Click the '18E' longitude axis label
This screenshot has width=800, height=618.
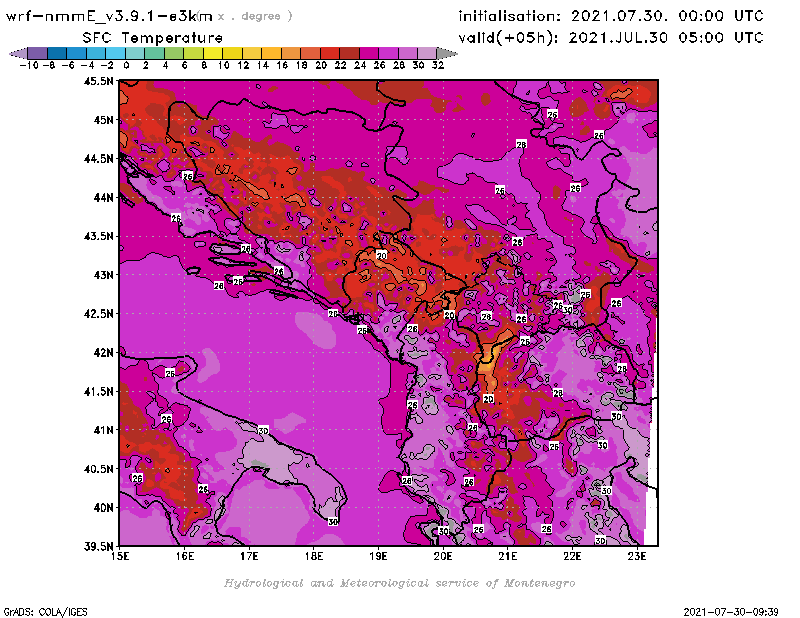pos(314,556)
